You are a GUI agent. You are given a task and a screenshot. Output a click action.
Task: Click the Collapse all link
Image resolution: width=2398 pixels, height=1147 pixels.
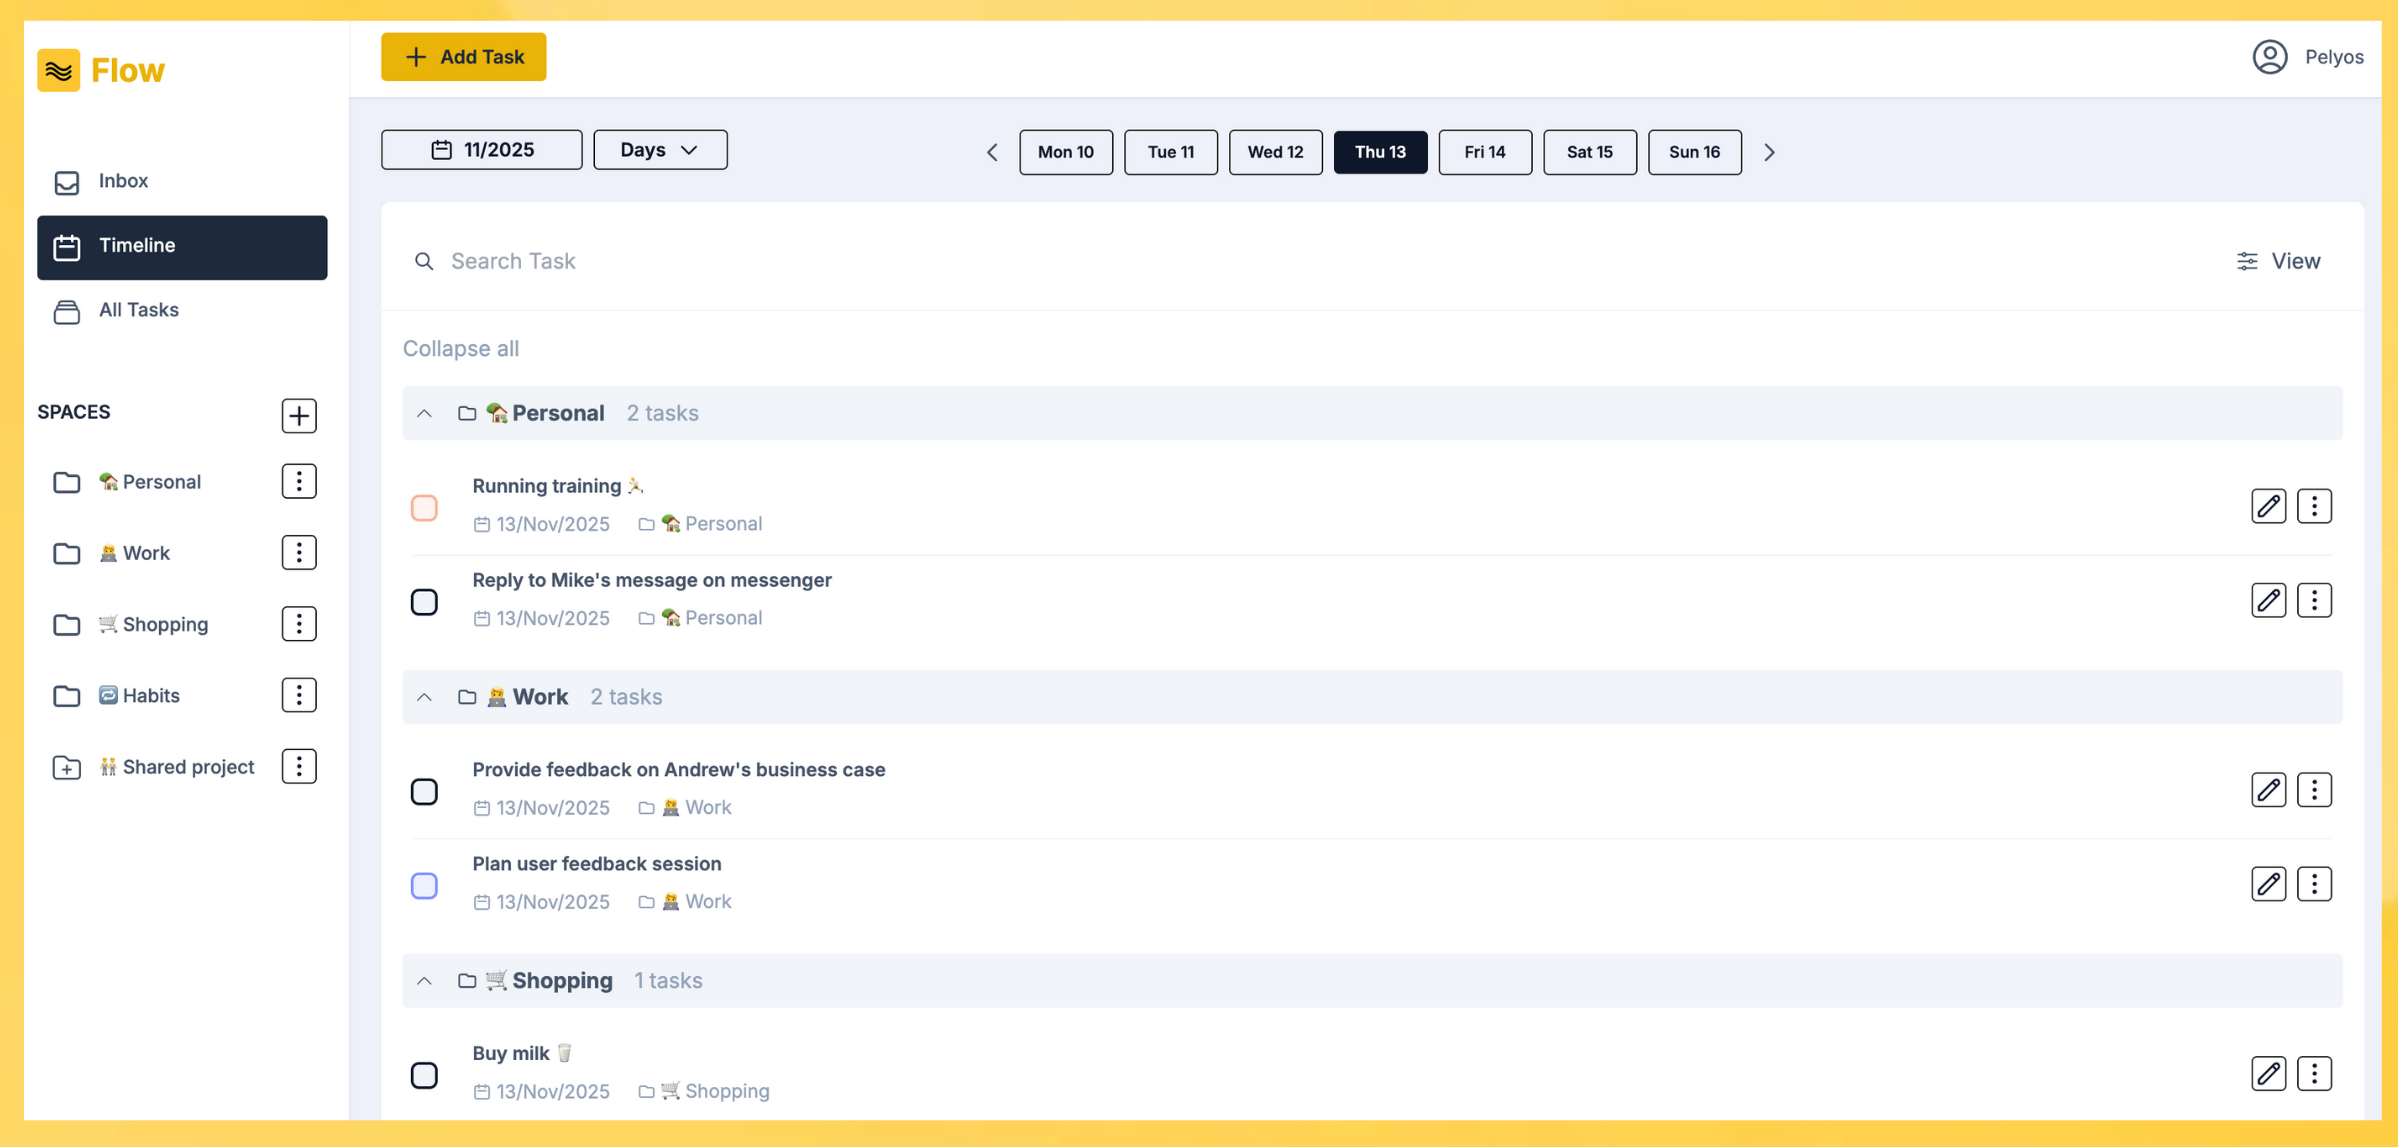click(x=460, y=348)
